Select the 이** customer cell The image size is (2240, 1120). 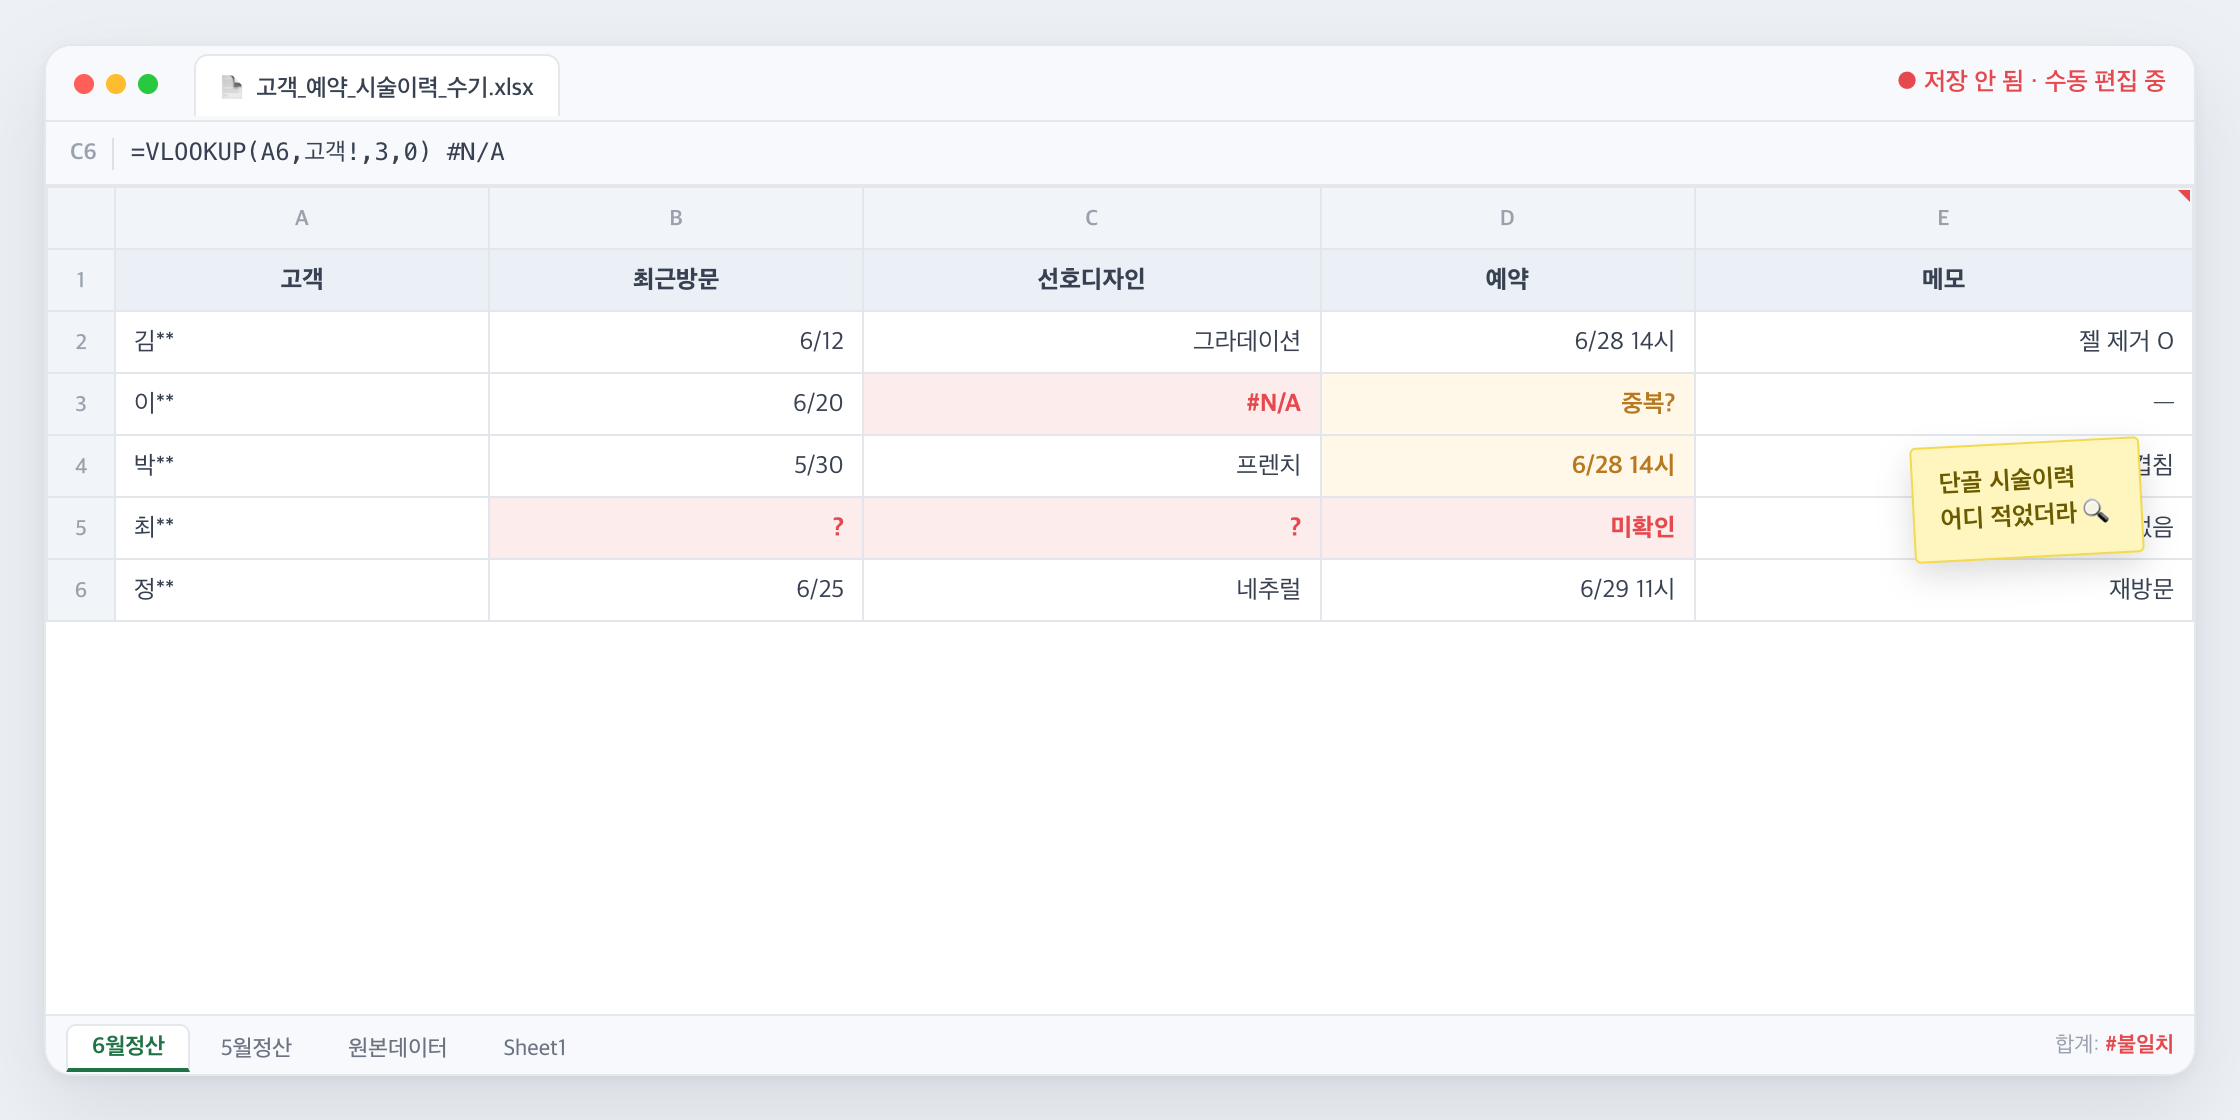coord(302,404)
